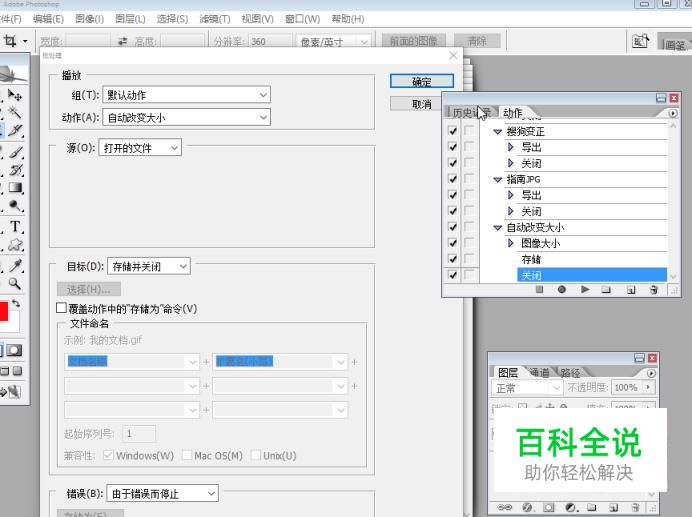Create a new action set
This screenshot has width=692, height=517.
tap(606, 290)
